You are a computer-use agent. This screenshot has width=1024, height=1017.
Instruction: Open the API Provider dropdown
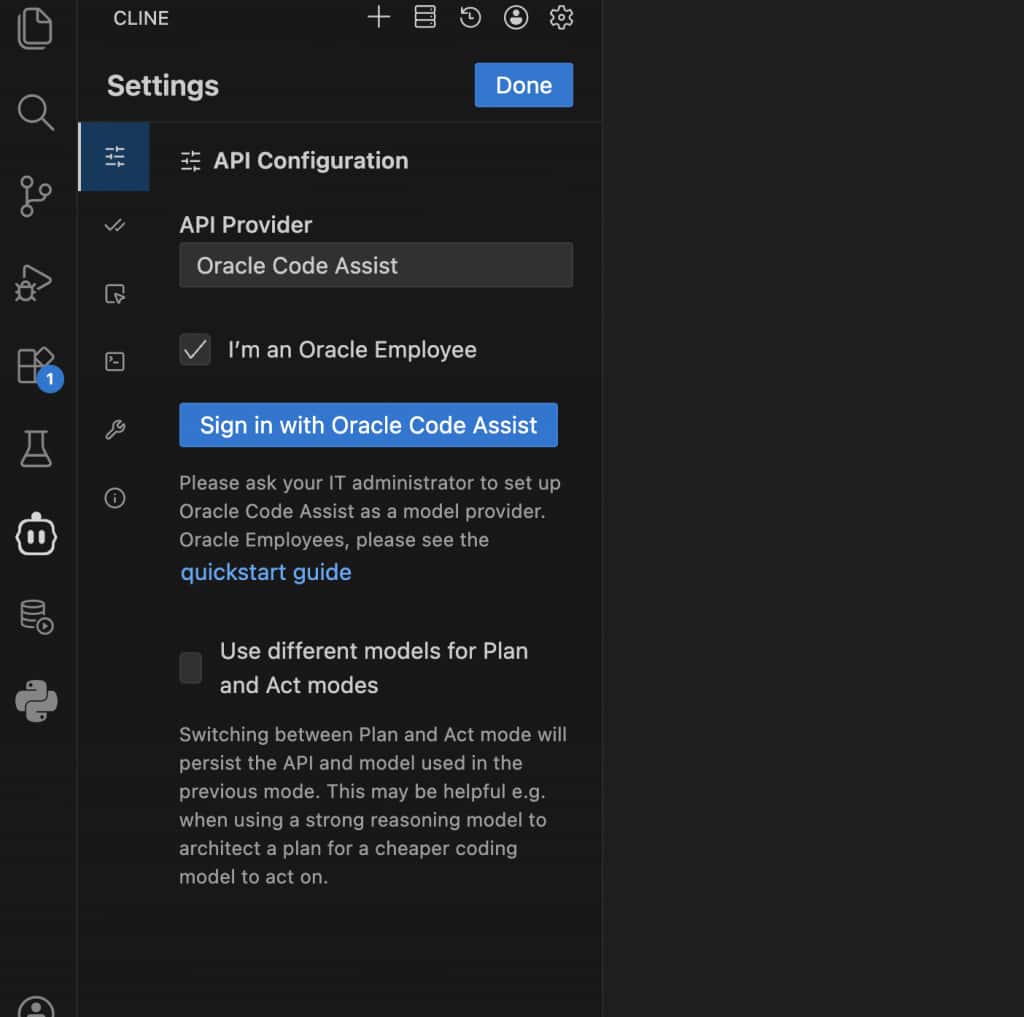(376, 265)
